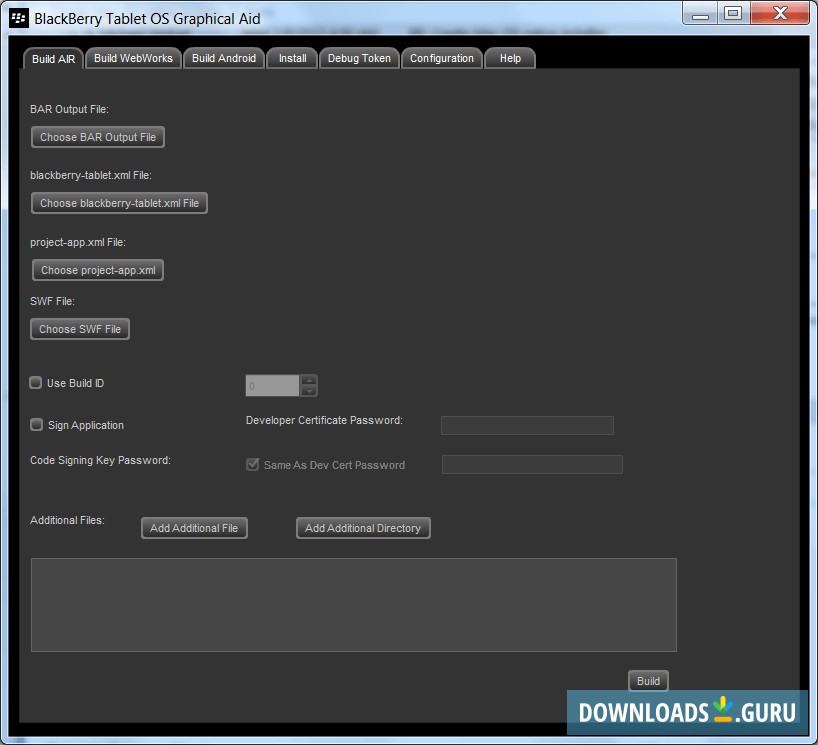Open the Debug Token tab

(359, 58)
